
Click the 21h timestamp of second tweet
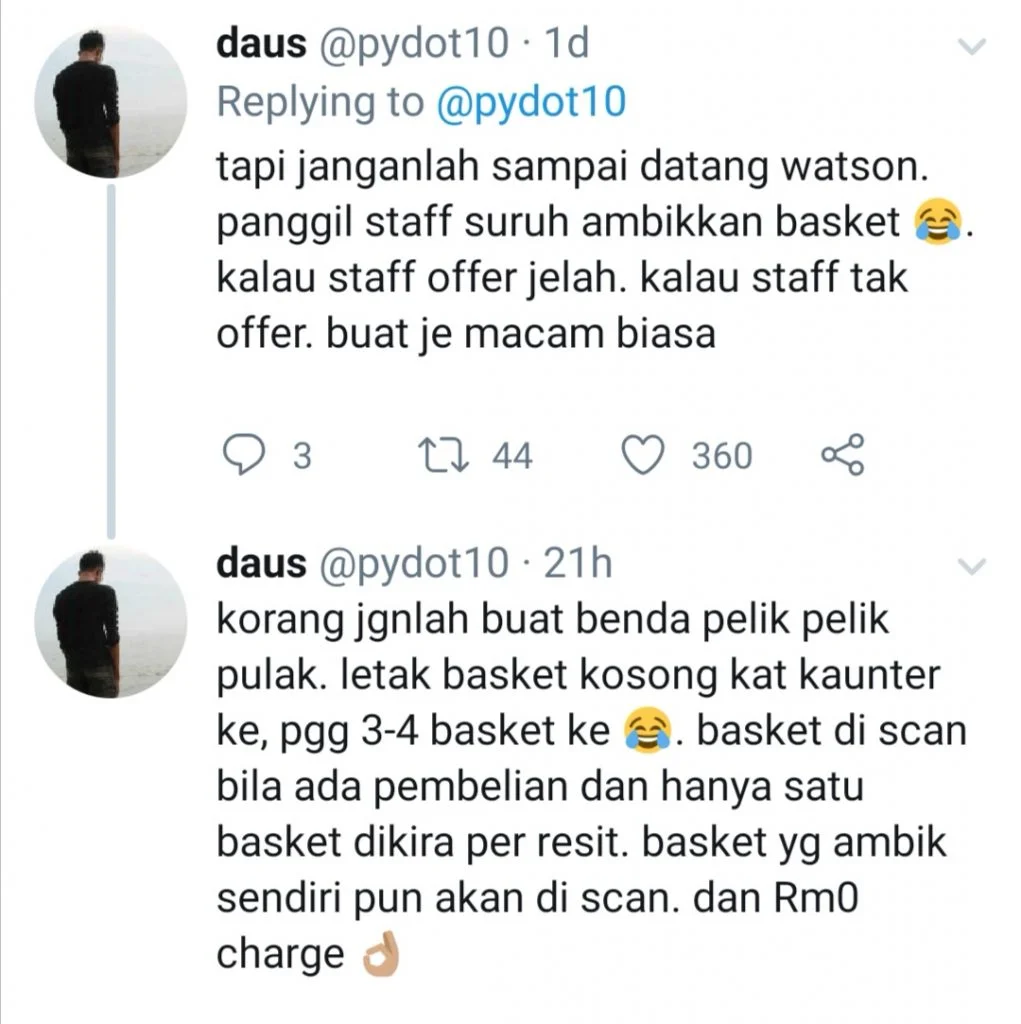click(578, 563)
